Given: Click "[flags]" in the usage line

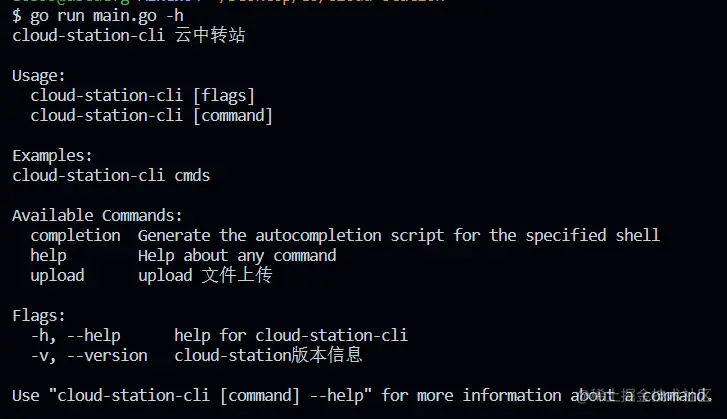Looking at the screenshot, I should pyautogui.click(x=224, y=95).
